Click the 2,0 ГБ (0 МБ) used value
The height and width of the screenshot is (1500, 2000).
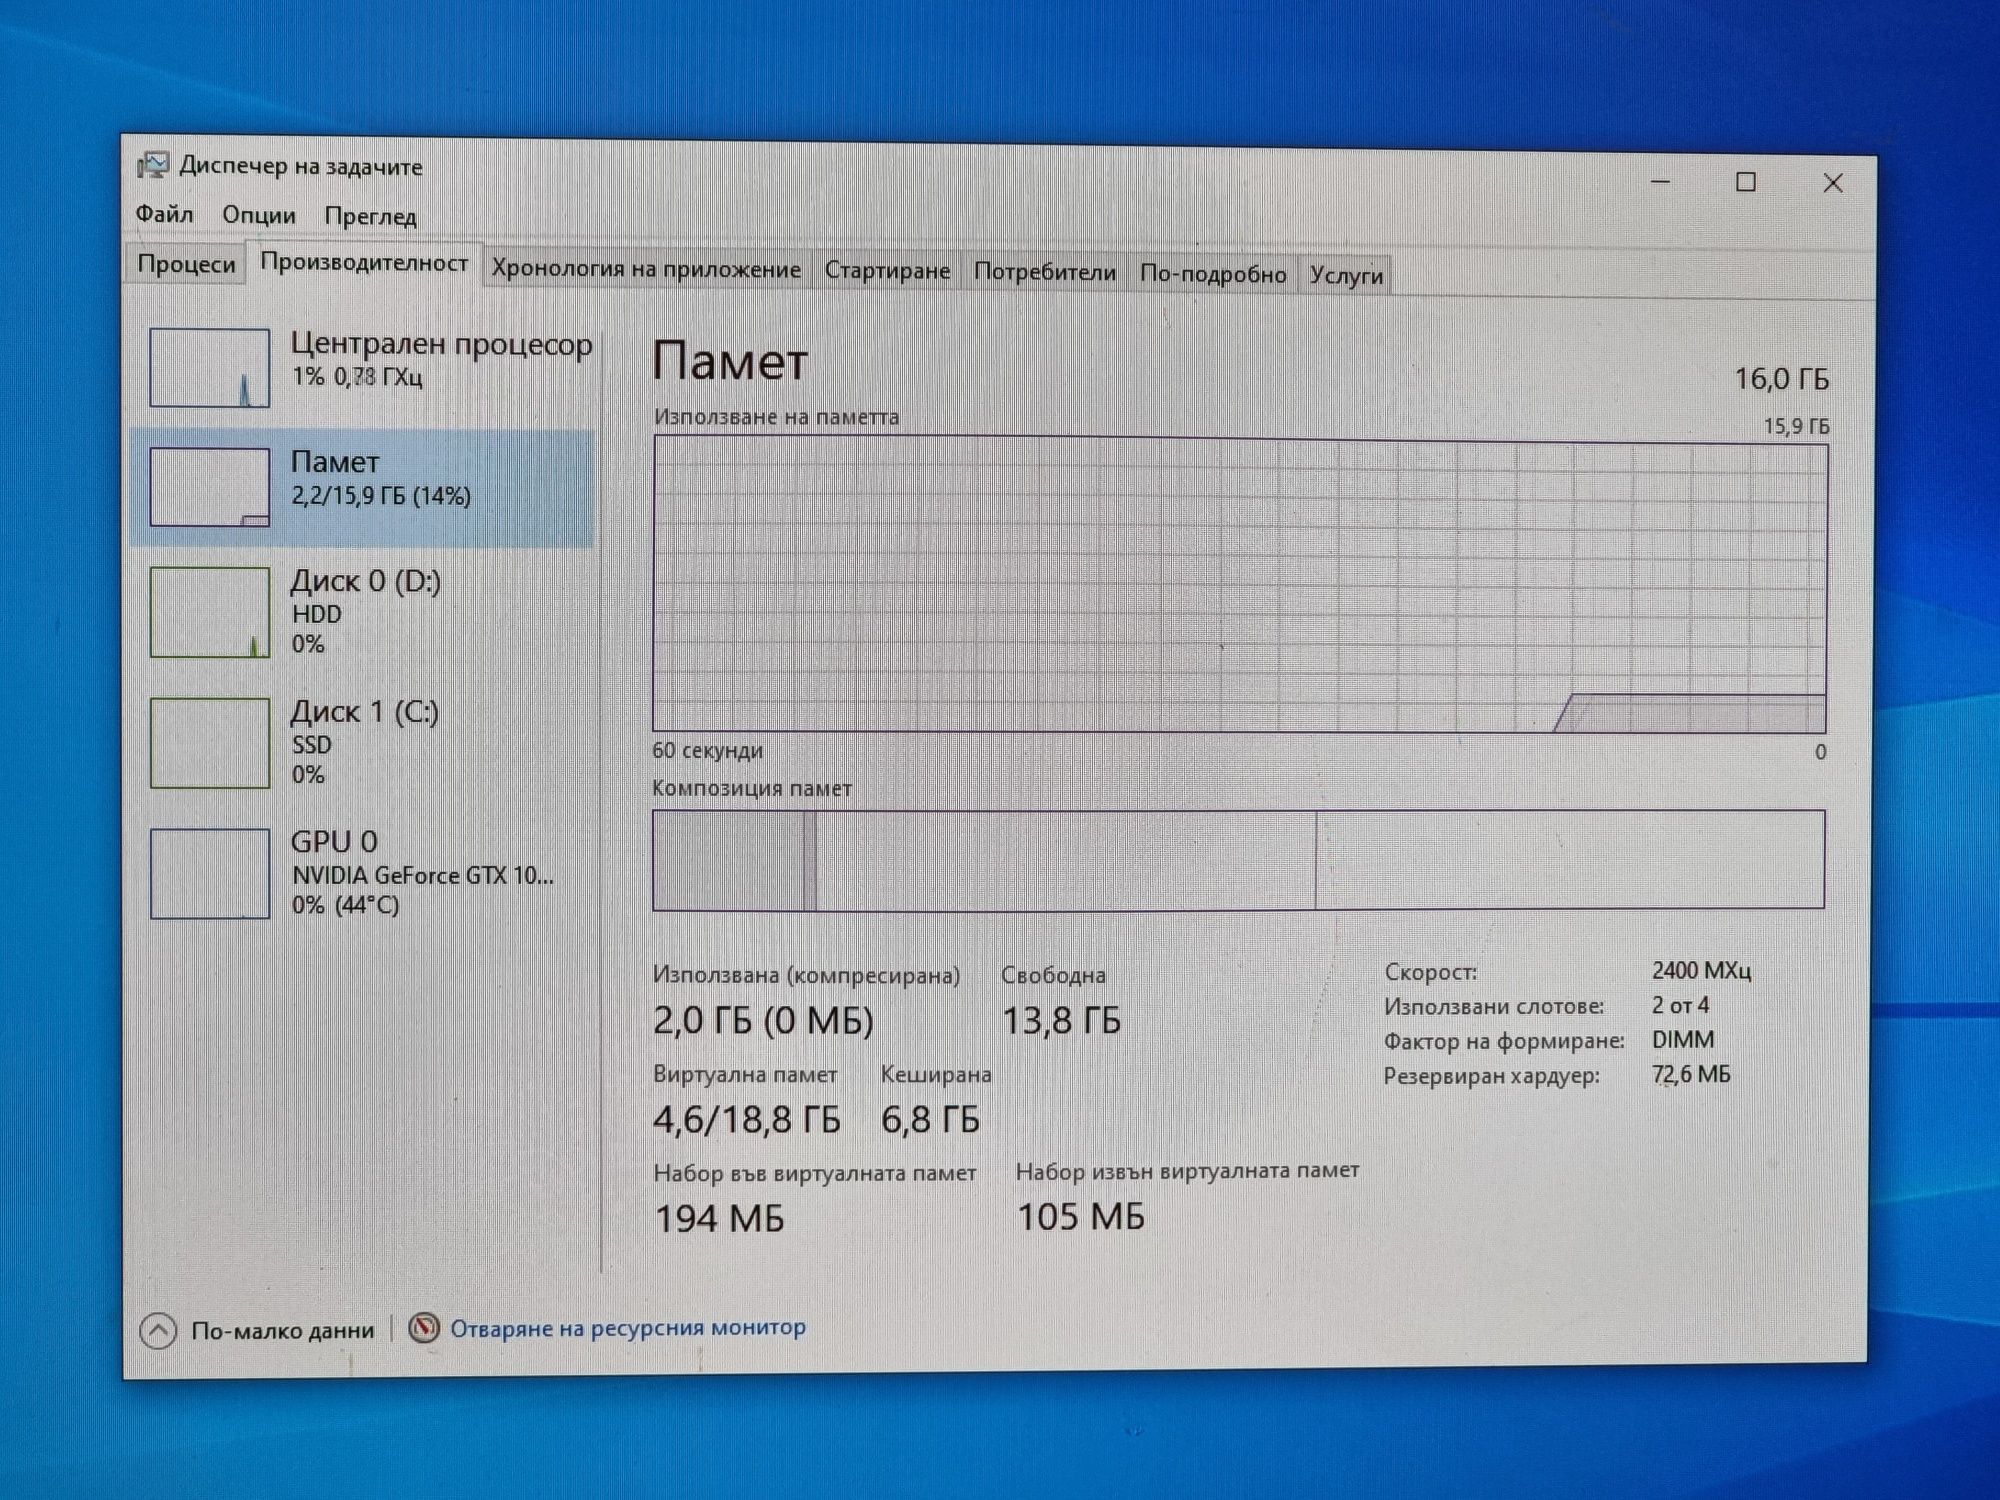(x=763, y=1021)
